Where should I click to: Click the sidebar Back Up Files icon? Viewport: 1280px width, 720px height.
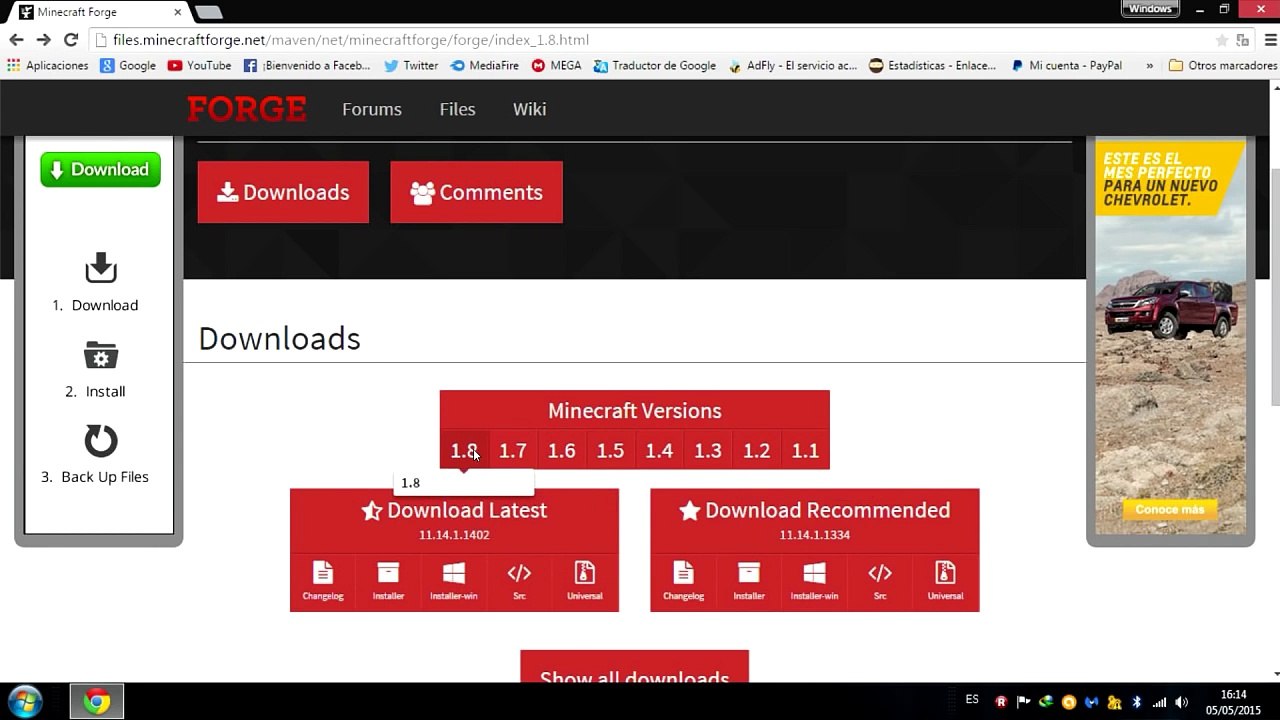(101, 441)
